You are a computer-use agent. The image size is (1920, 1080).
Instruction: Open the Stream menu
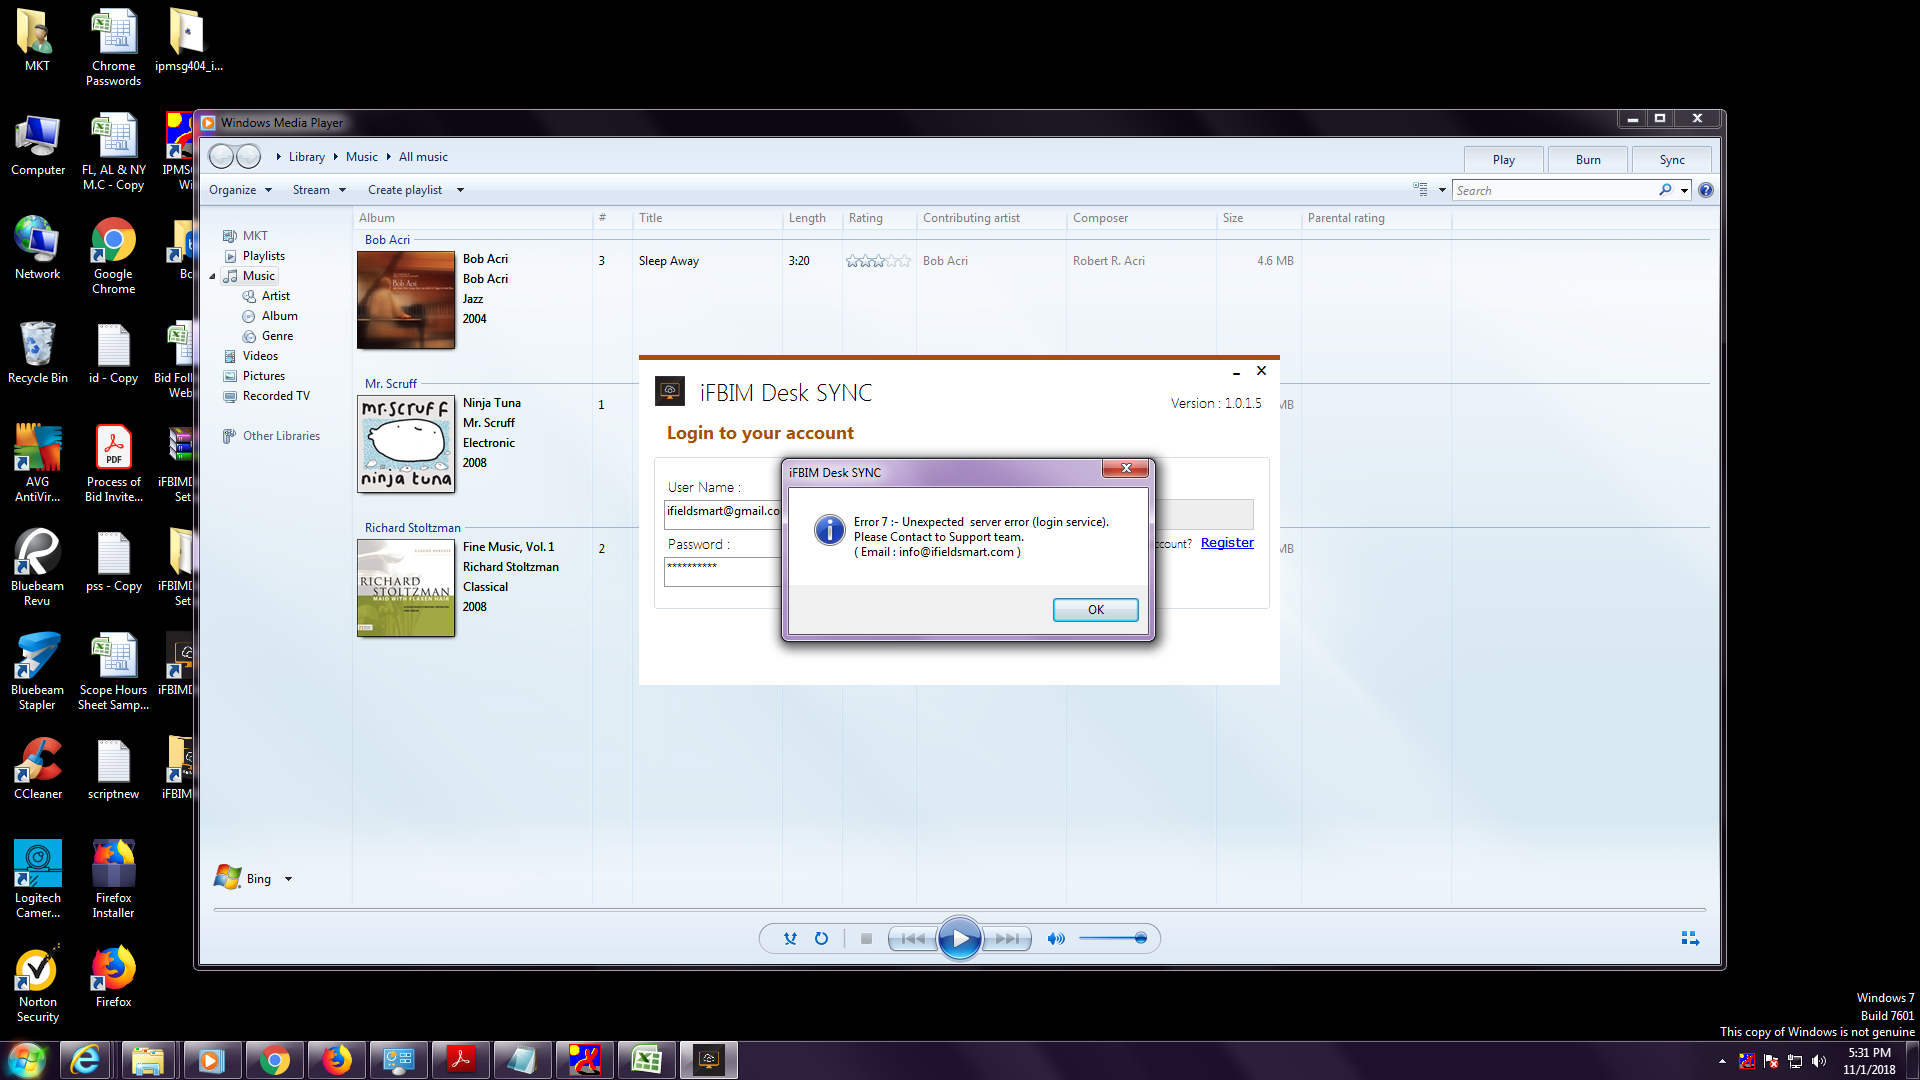(319, 190)
